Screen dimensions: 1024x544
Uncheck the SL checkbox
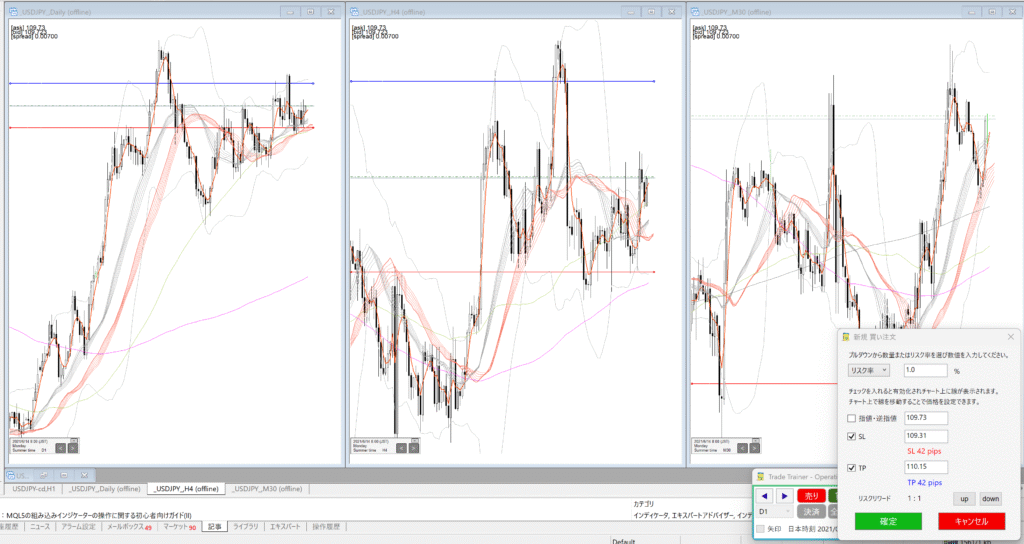(852, 436)
